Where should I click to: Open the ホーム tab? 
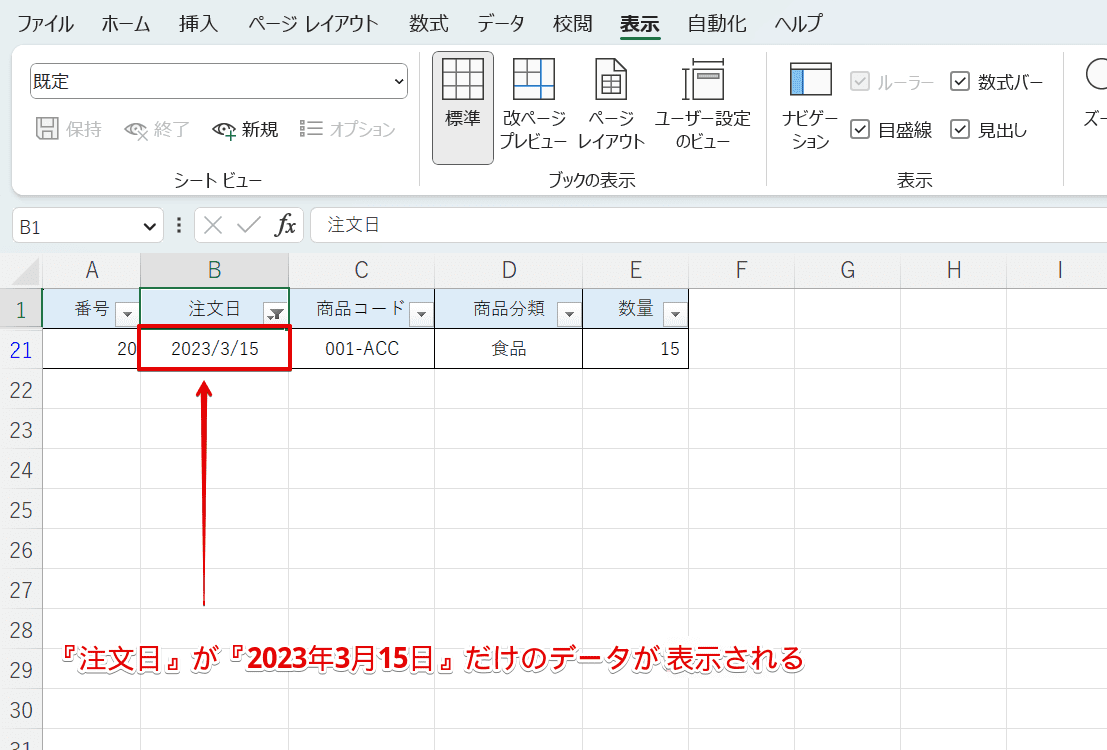click(126, 24)
